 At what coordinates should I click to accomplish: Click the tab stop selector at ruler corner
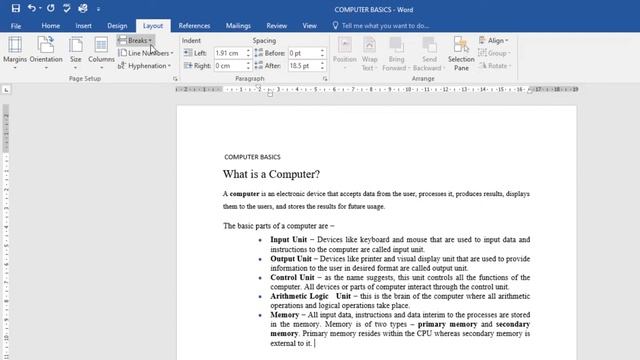point(6,89)
